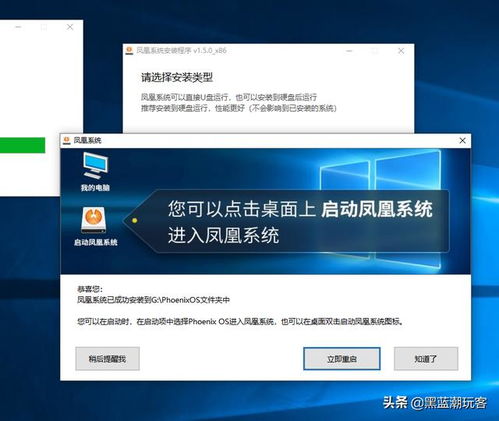Image resolution: width=499 pixels, height=421 pixels.
Task: Click the 凤凰系统安装程序 v1.5.0_x86 title text
Action: (181, 51)
